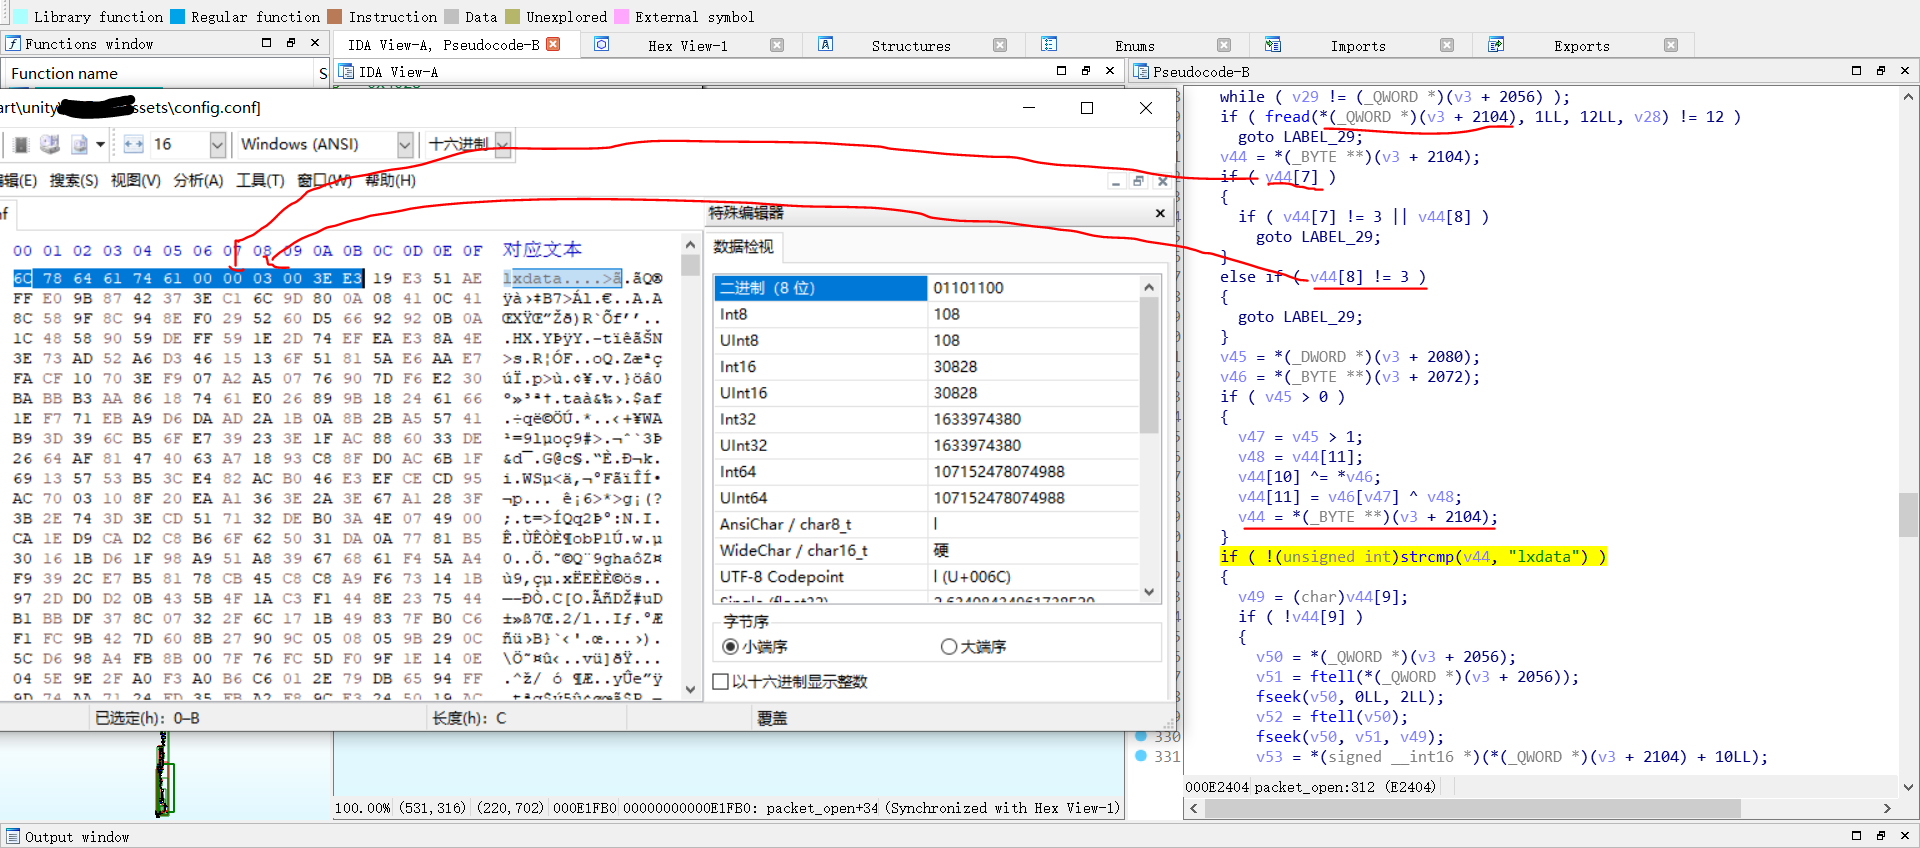Select the little-endian (小端序) radio button
This screenshot has height=848, width=1920.
point(730,647)
